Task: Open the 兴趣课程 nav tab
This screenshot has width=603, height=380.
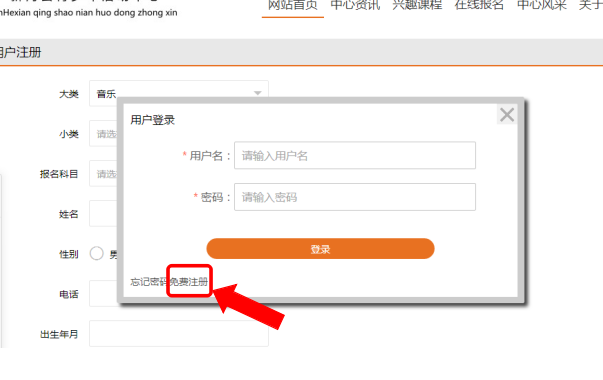Action: pyautogui.click(x=417, y=5)
